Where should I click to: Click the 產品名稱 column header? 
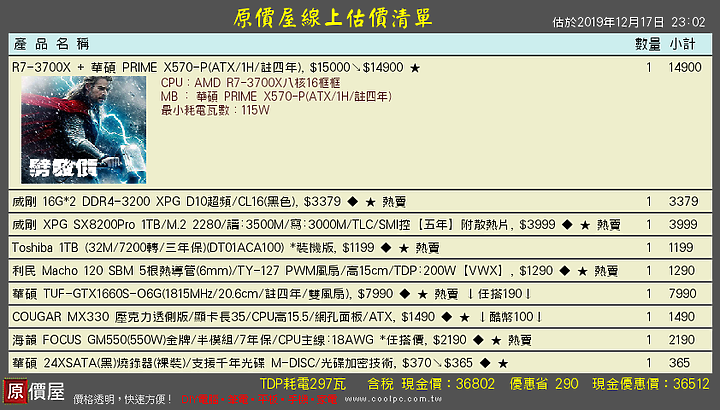(x=51, y=44)
